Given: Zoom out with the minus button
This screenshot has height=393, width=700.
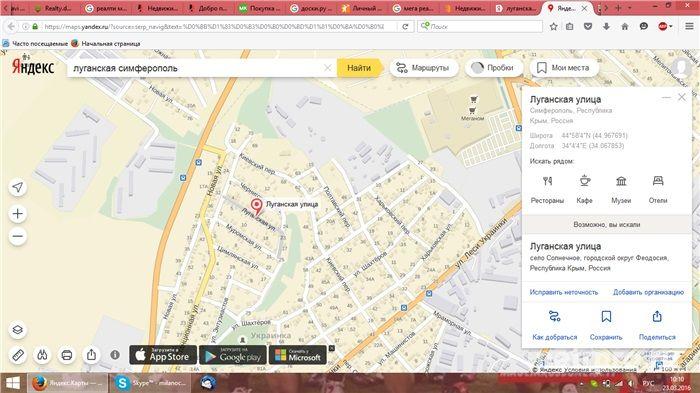Looking at the screenshot, I should [17, 236].
